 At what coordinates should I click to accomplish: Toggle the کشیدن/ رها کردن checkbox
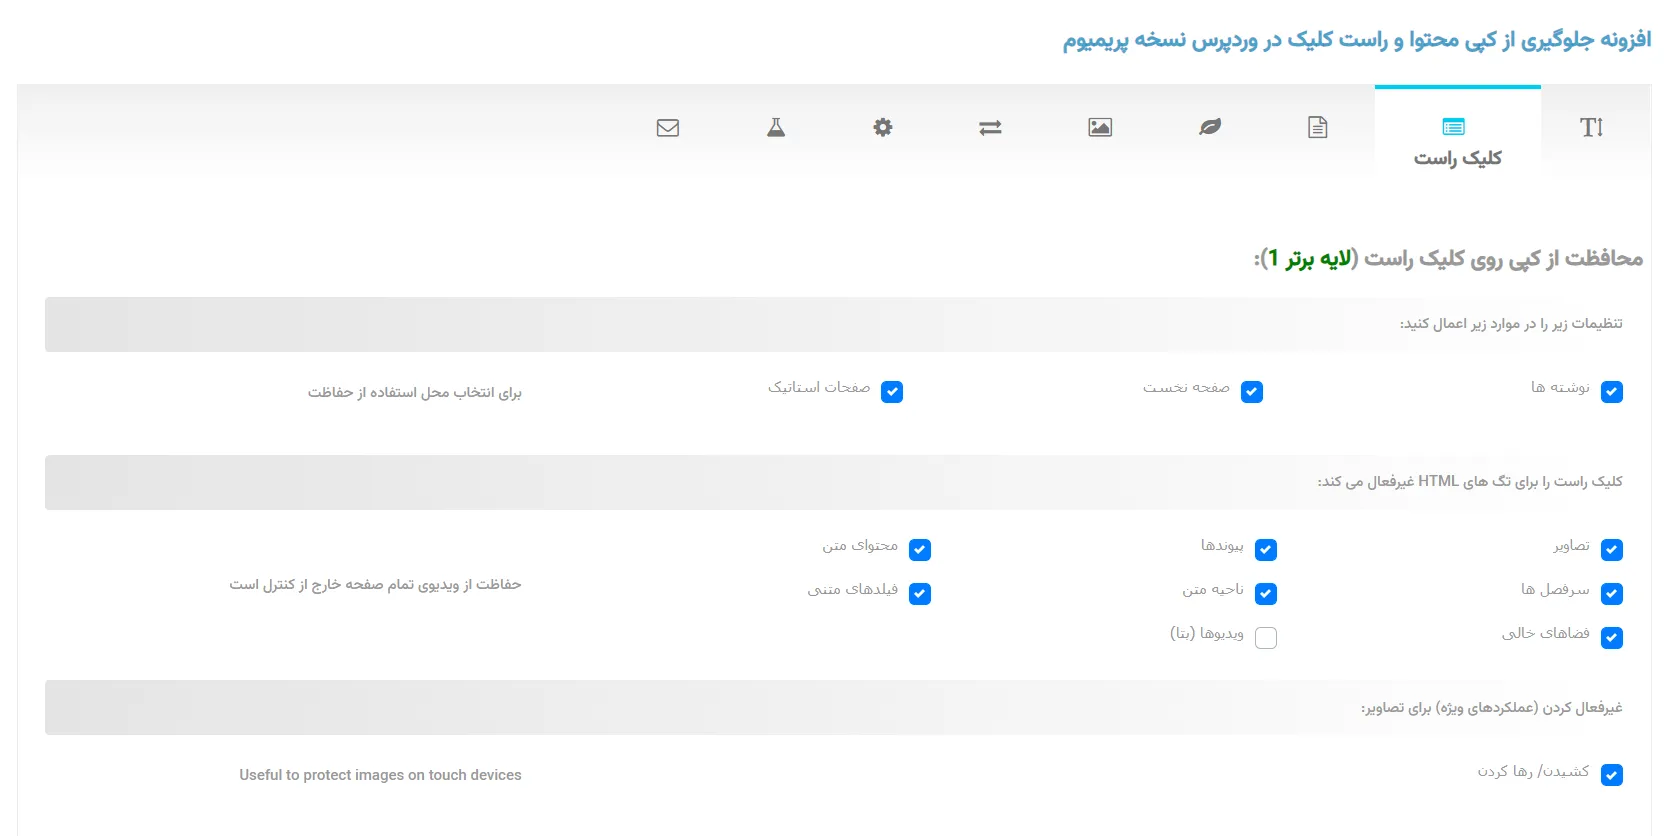[x=1612, y=775]
